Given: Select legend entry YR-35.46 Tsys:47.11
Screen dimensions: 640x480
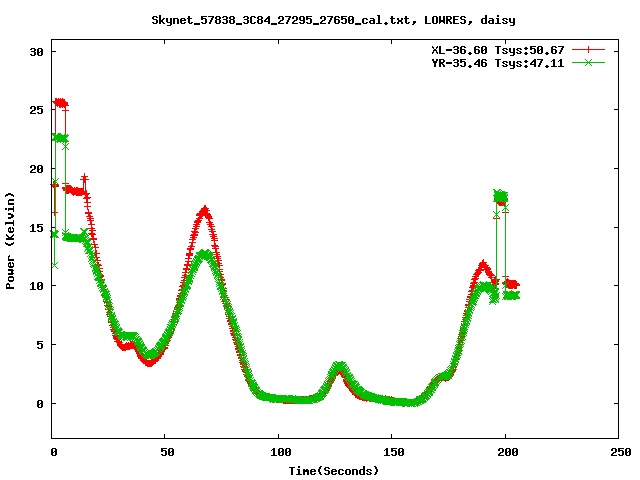Looking at the screenshot, I should coord(498,63).
